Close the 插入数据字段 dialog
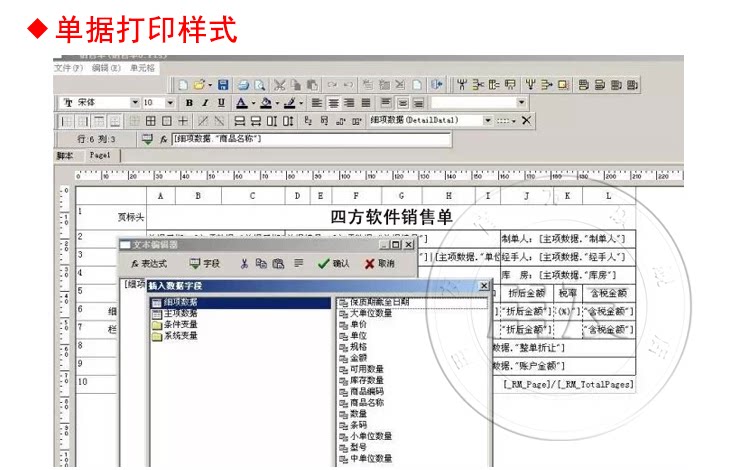The height and width of the screenshot is (470, 750). pos(484,286)
